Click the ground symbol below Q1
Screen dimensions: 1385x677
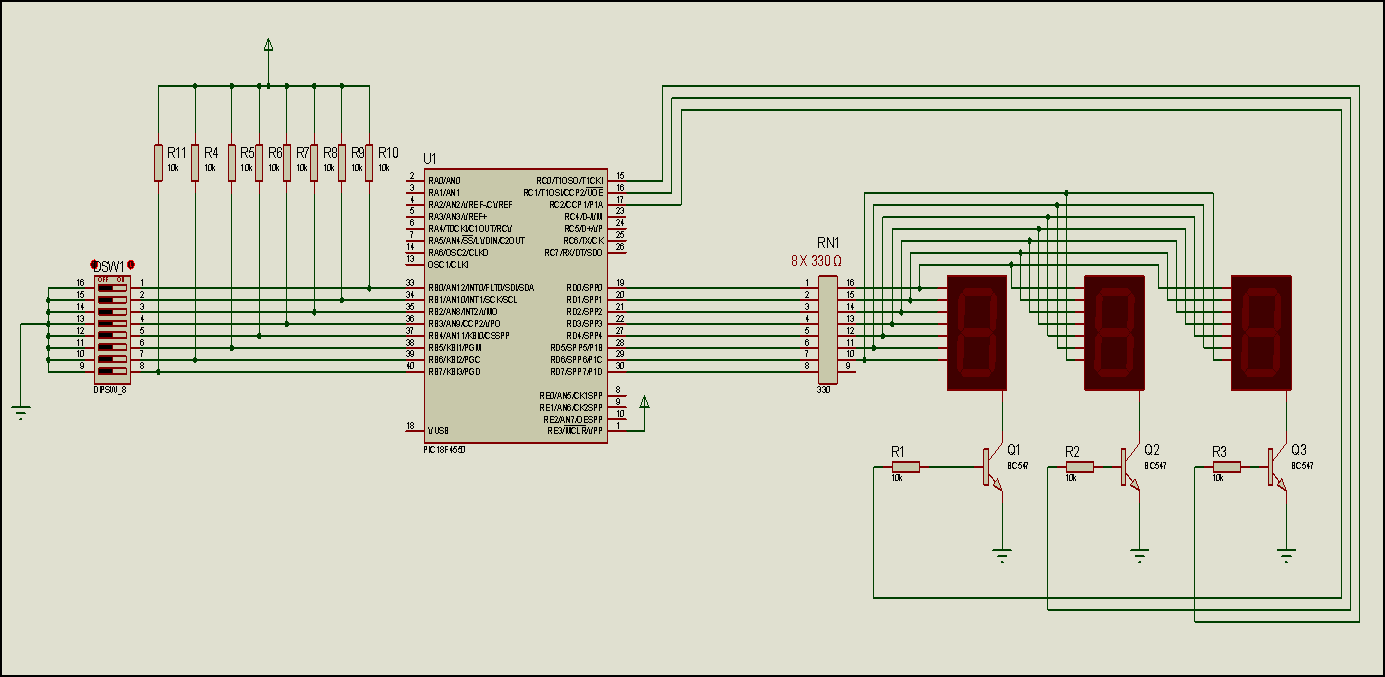point(1001,554)
